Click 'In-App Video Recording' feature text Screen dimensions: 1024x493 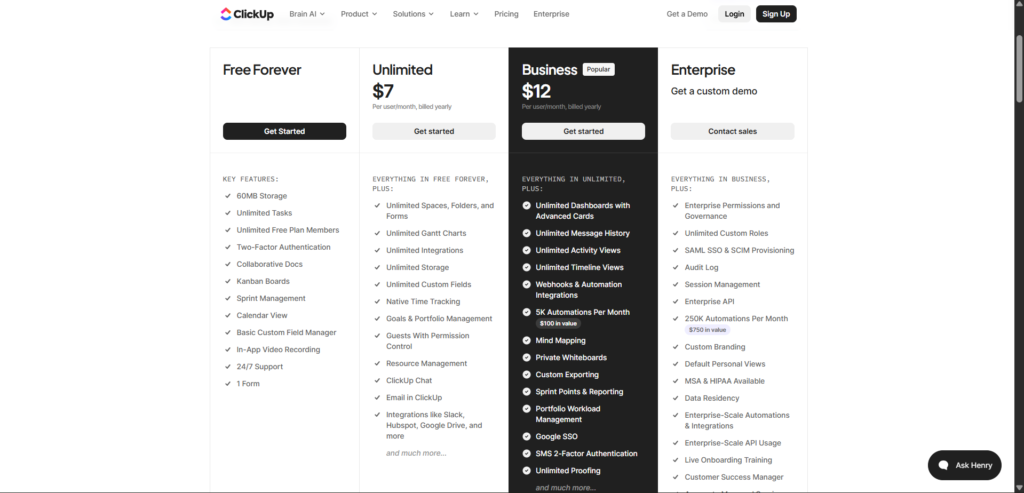point(278,349)
